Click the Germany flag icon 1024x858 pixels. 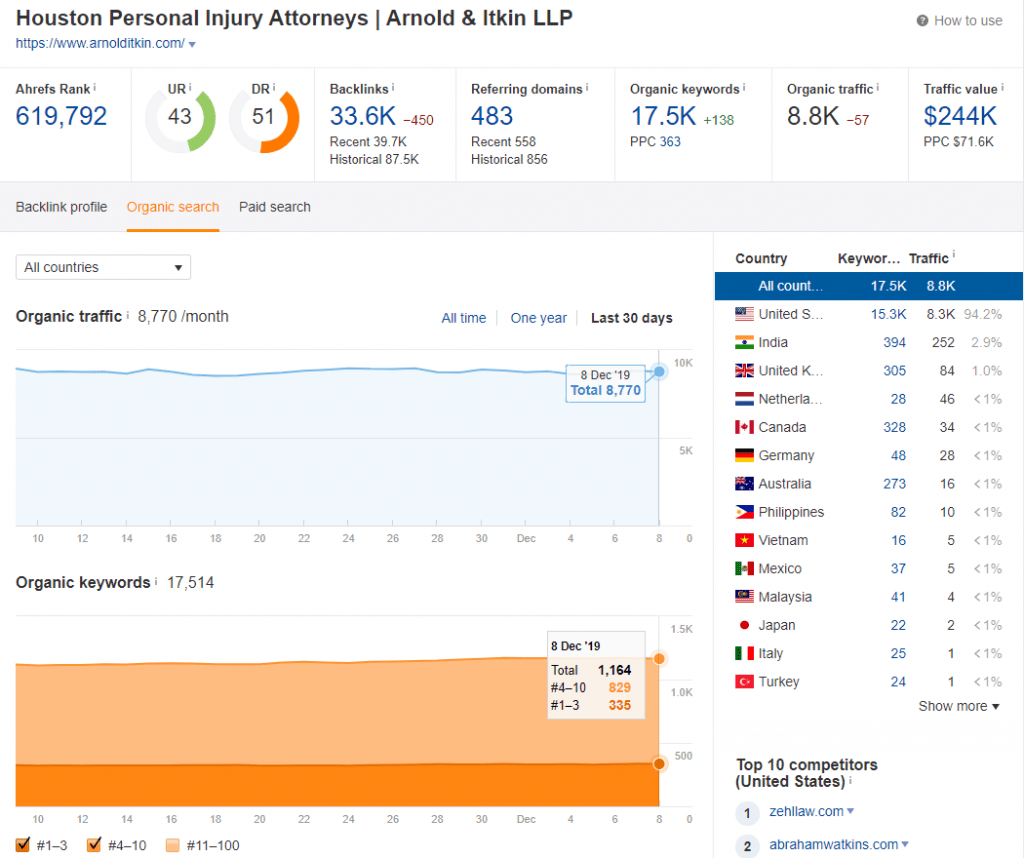click(x=744, y=455)
